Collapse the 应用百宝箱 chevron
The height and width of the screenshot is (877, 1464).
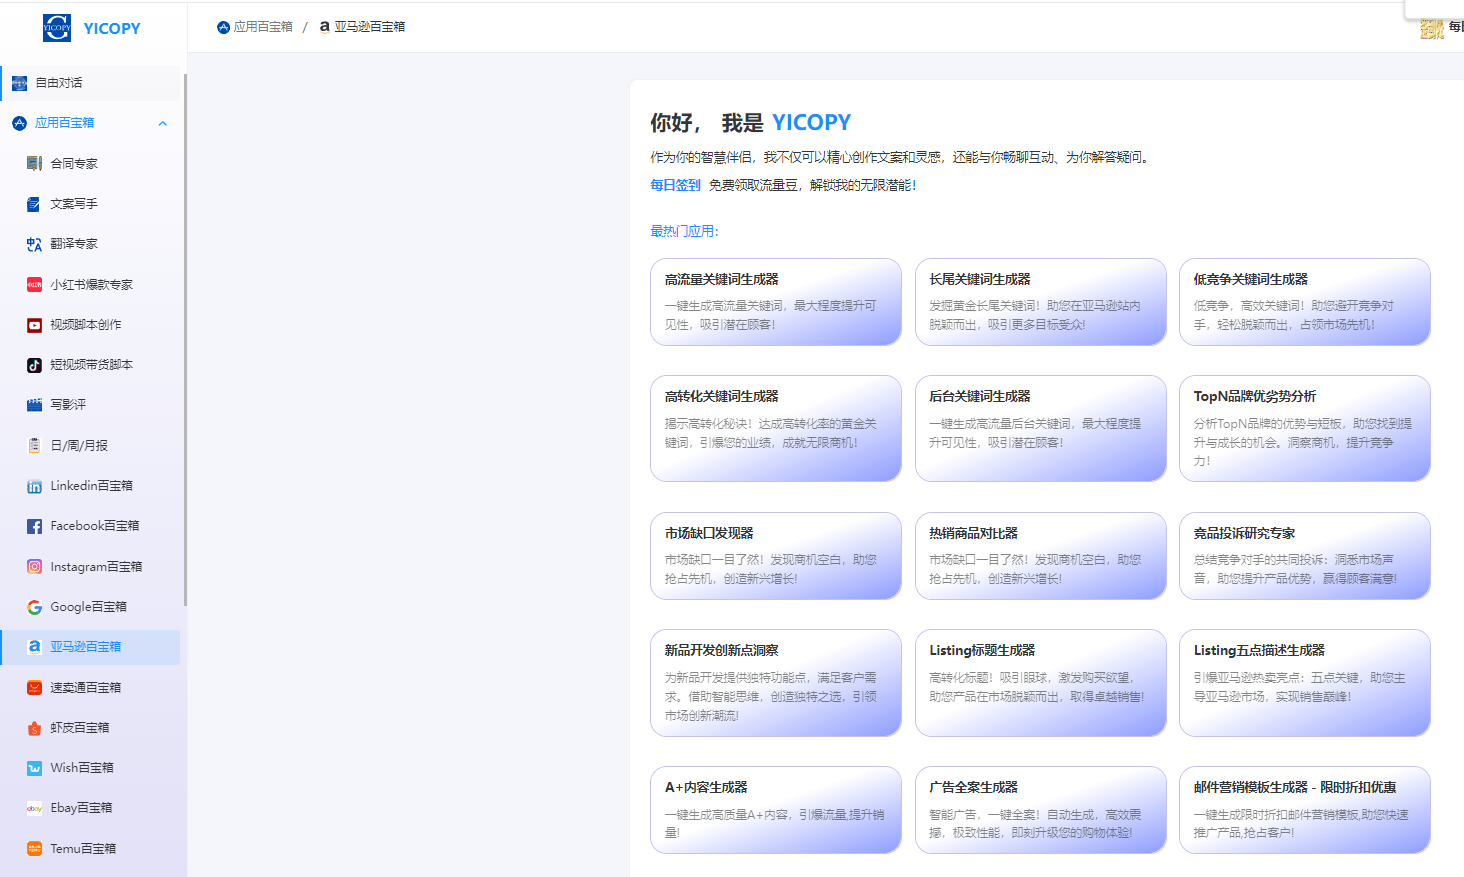(163, 124)
